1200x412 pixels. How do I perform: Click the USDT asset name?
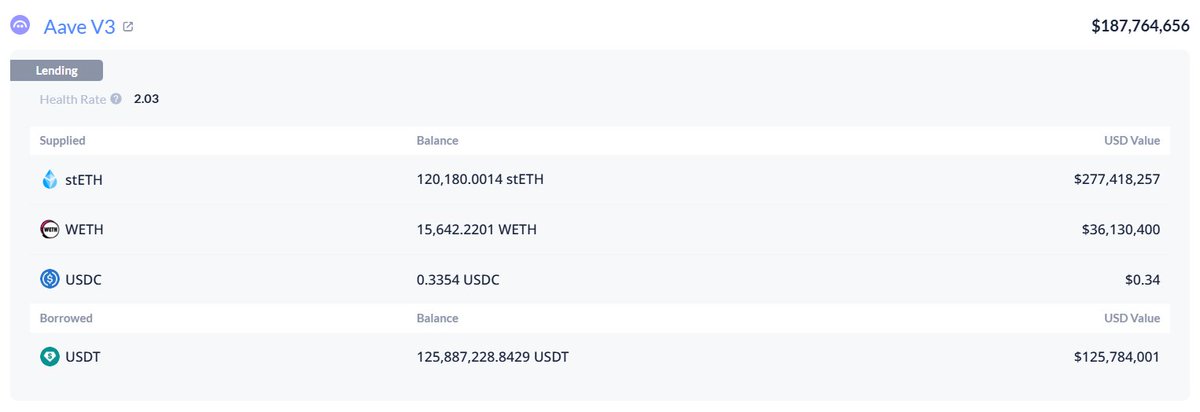[83, 357]
